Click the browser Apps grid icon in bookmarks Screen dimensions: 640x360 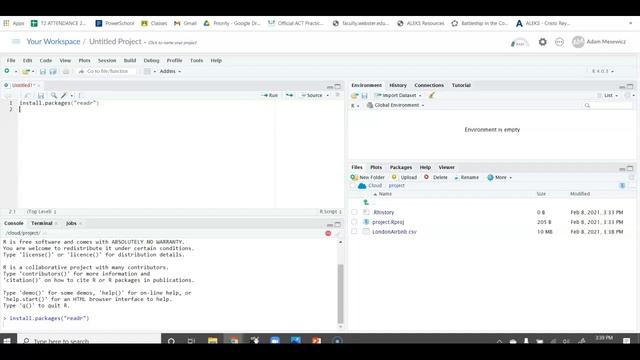[6, 23]
